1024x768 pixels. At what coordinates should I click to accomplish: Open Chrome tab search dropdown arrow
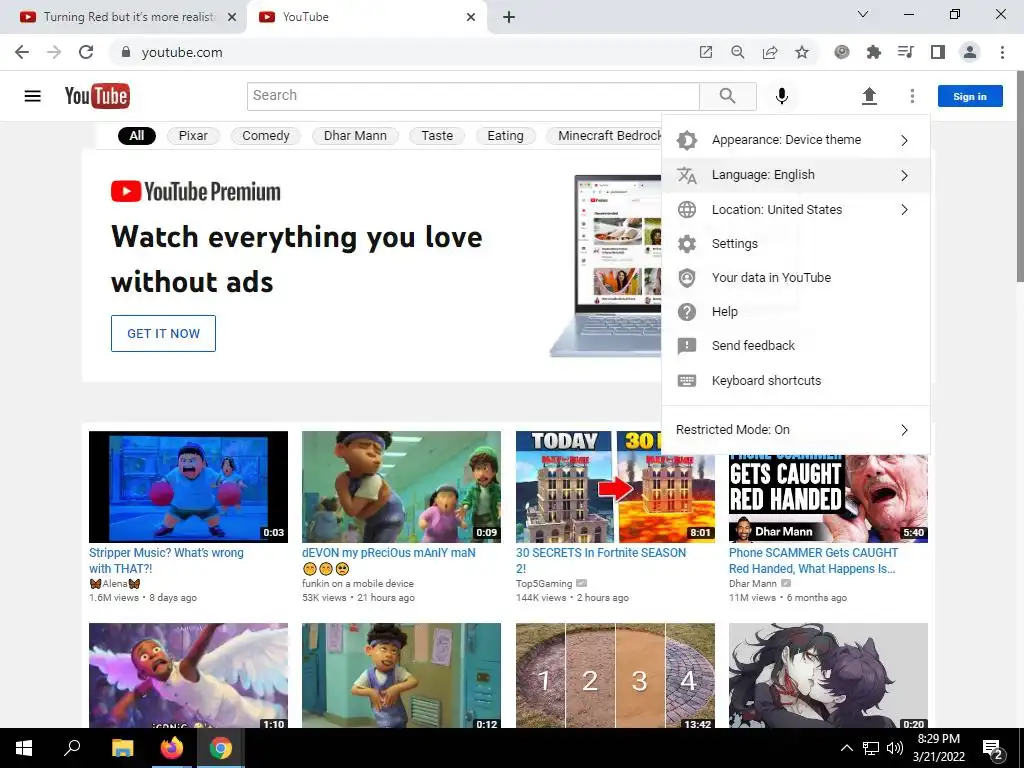tap(863, 14)
